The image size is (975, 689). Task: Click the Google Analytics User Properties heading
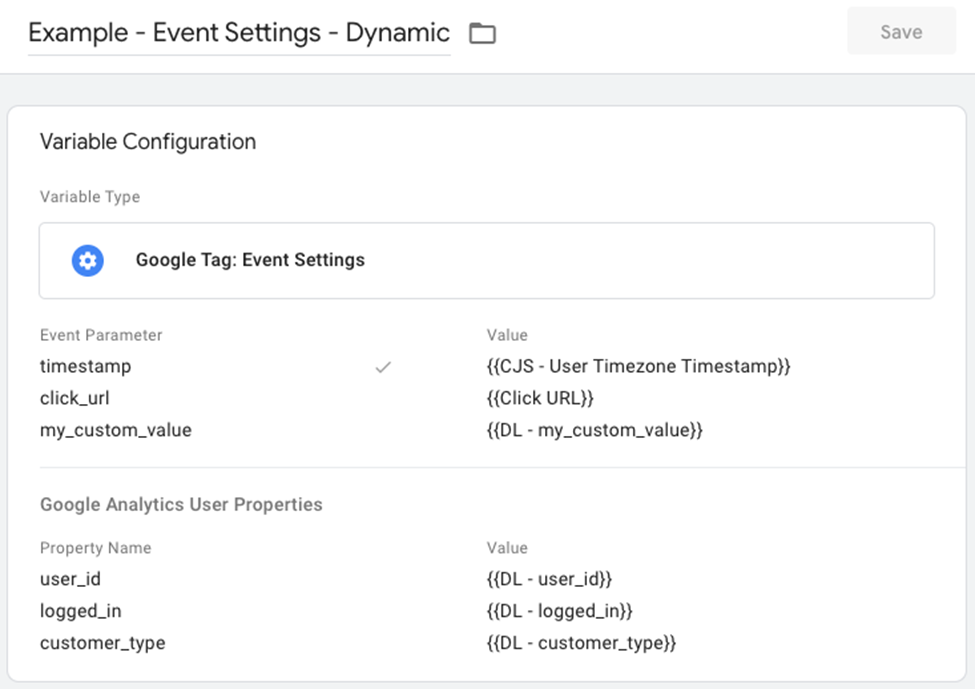[181, 505]
